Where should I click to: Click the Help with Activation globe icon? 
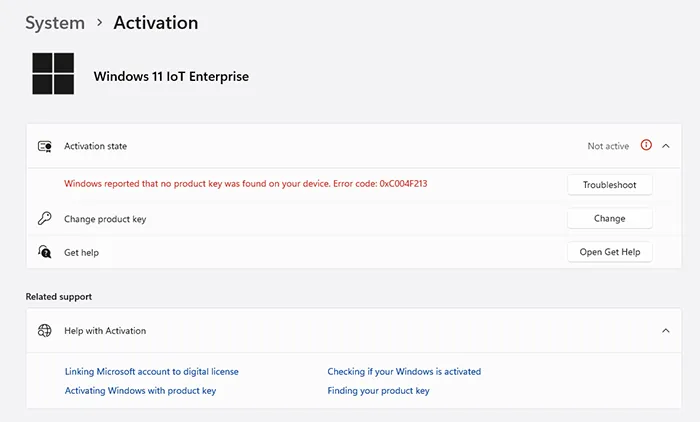(45, 330)
